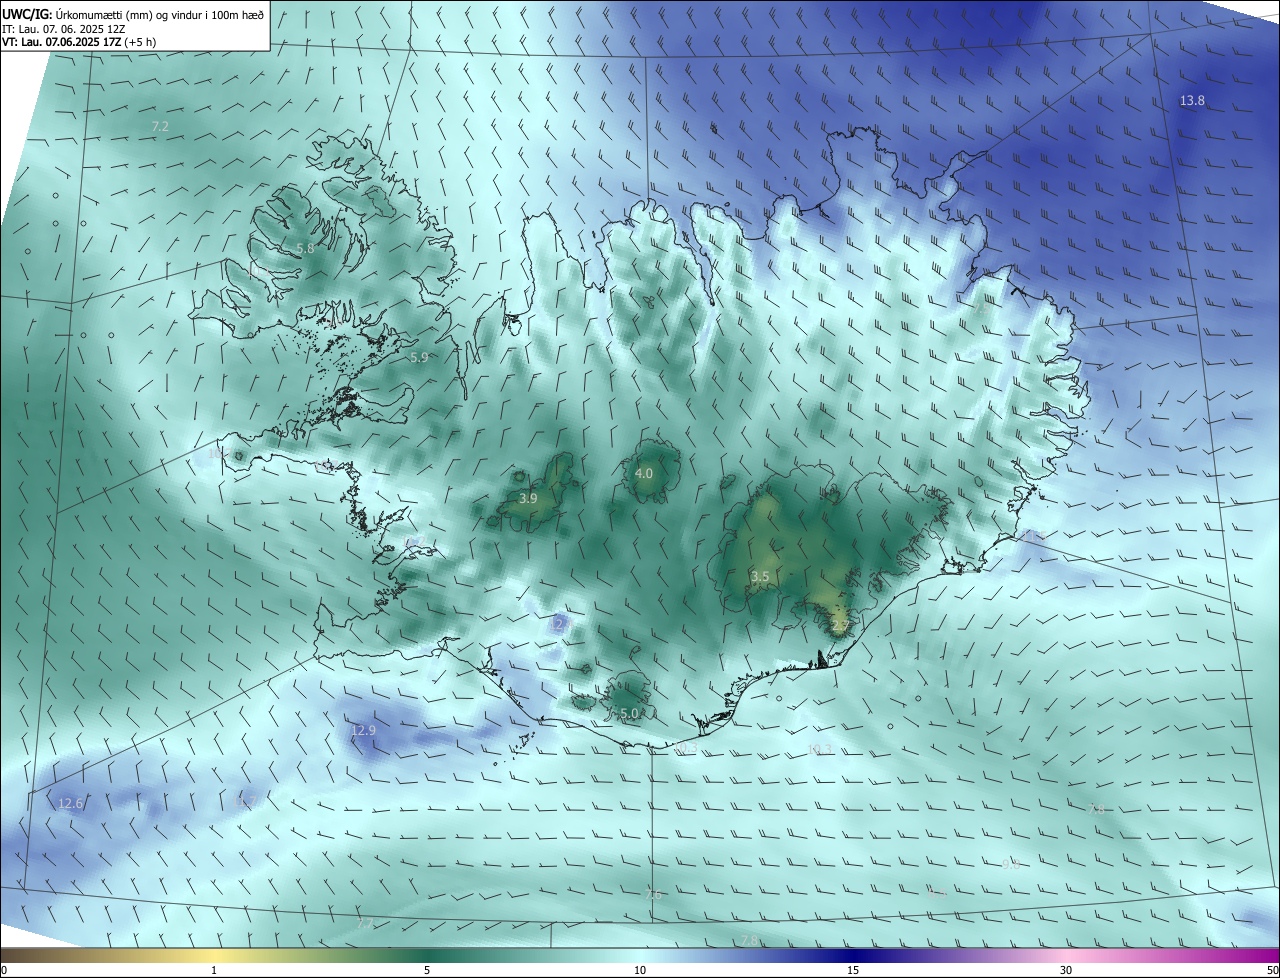Viewport: 1280px width, 978px height.
Task: Click the 3.5 value label on map
Action: tap(760, 577)
